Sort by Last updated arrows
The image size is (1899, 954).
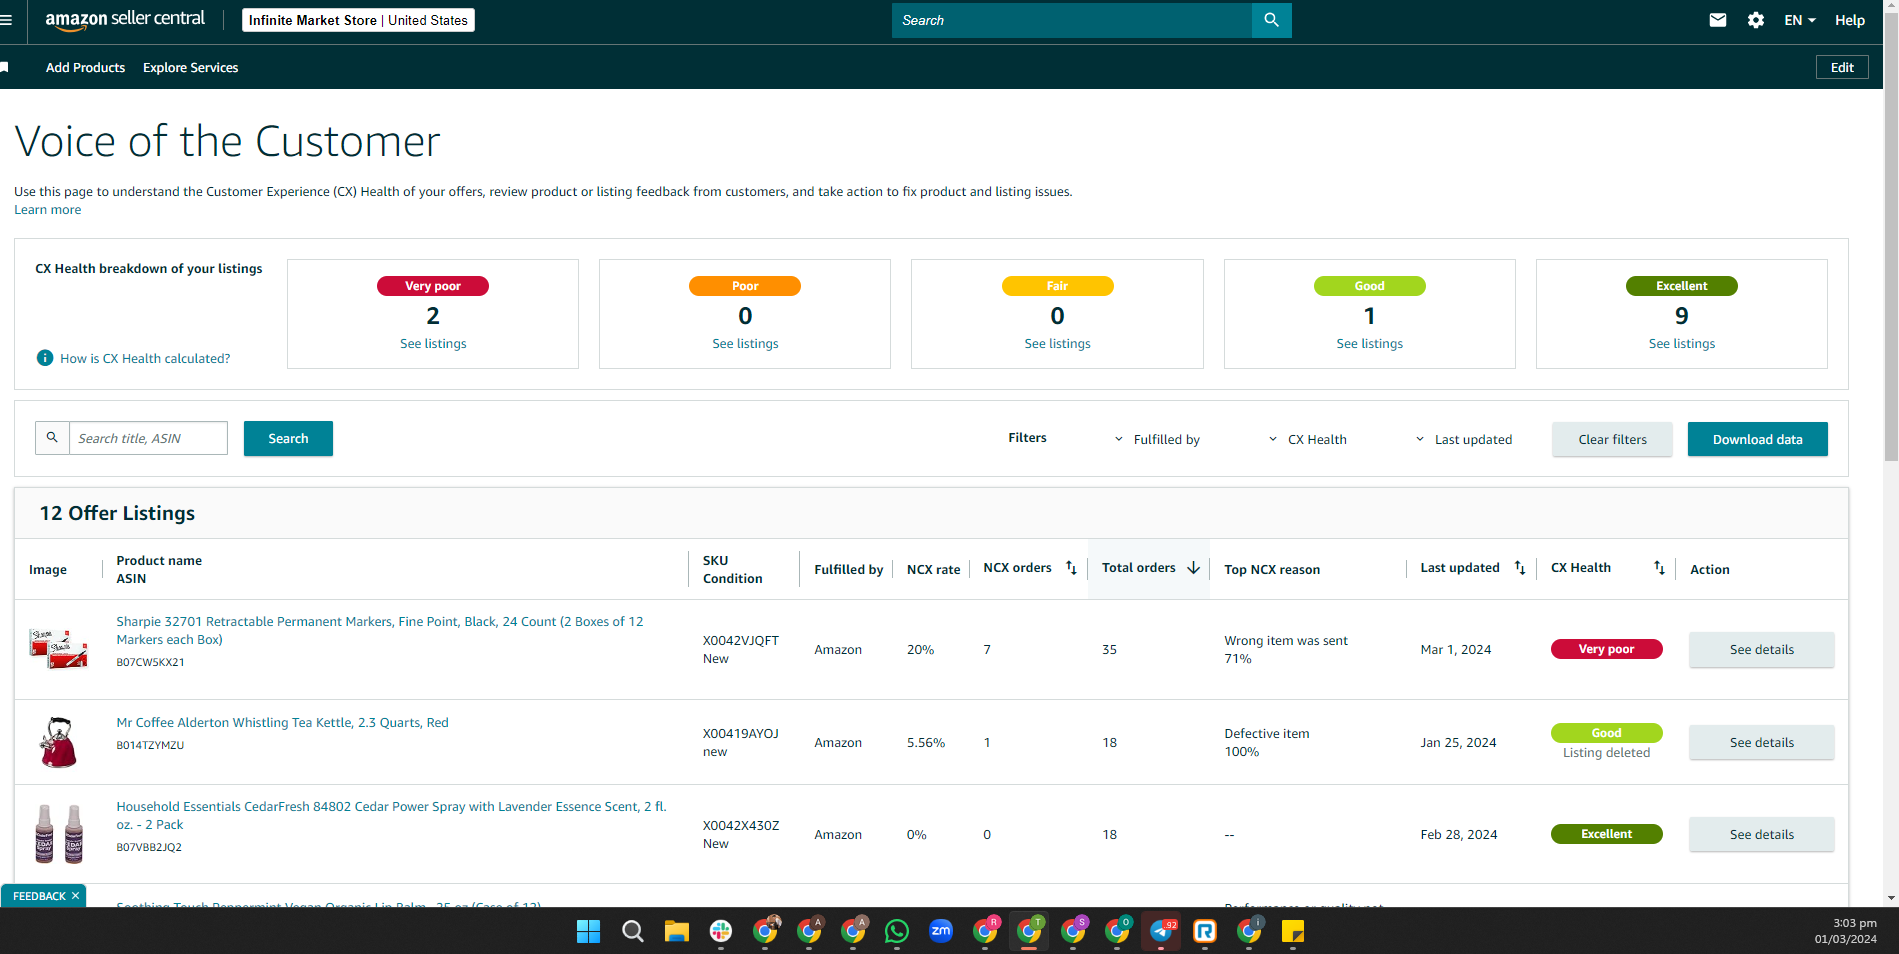(x=1519, y=568)
